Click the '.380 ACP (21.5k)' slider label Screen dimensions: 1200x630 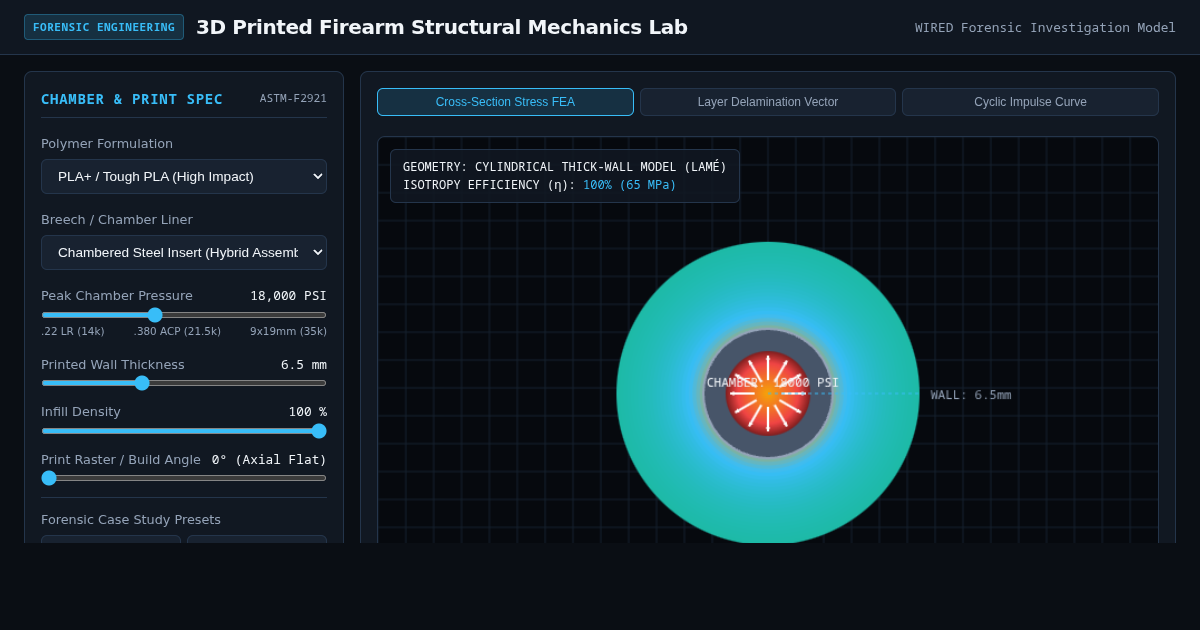178,332
